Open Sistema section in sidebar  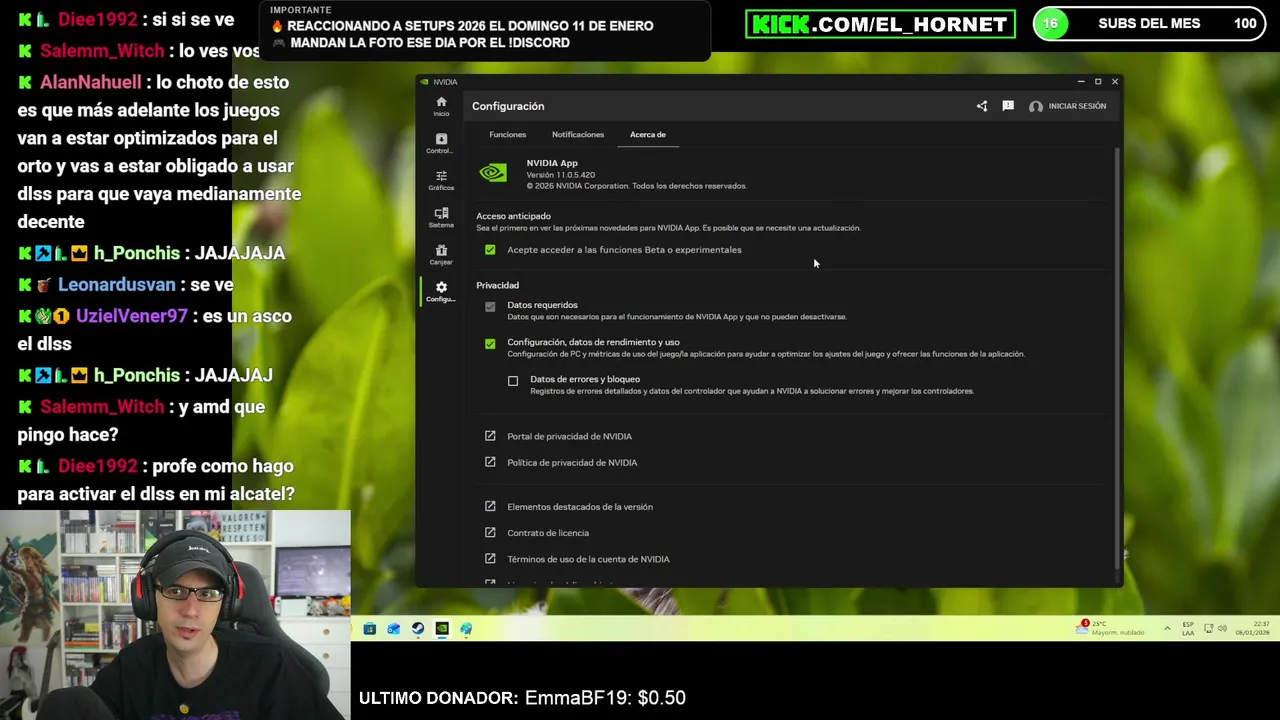[441, 217]
